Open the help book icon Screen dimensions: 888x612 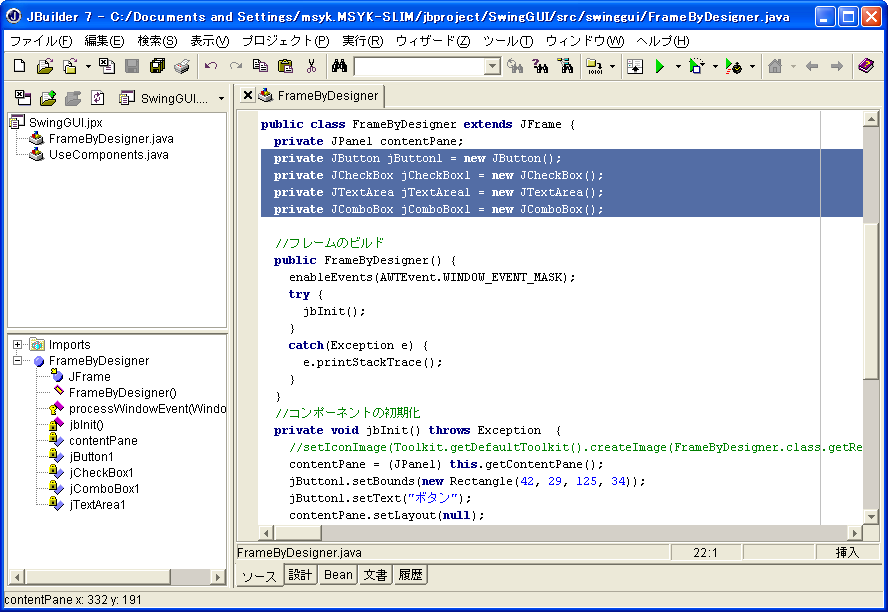click(x=866, y=66)
